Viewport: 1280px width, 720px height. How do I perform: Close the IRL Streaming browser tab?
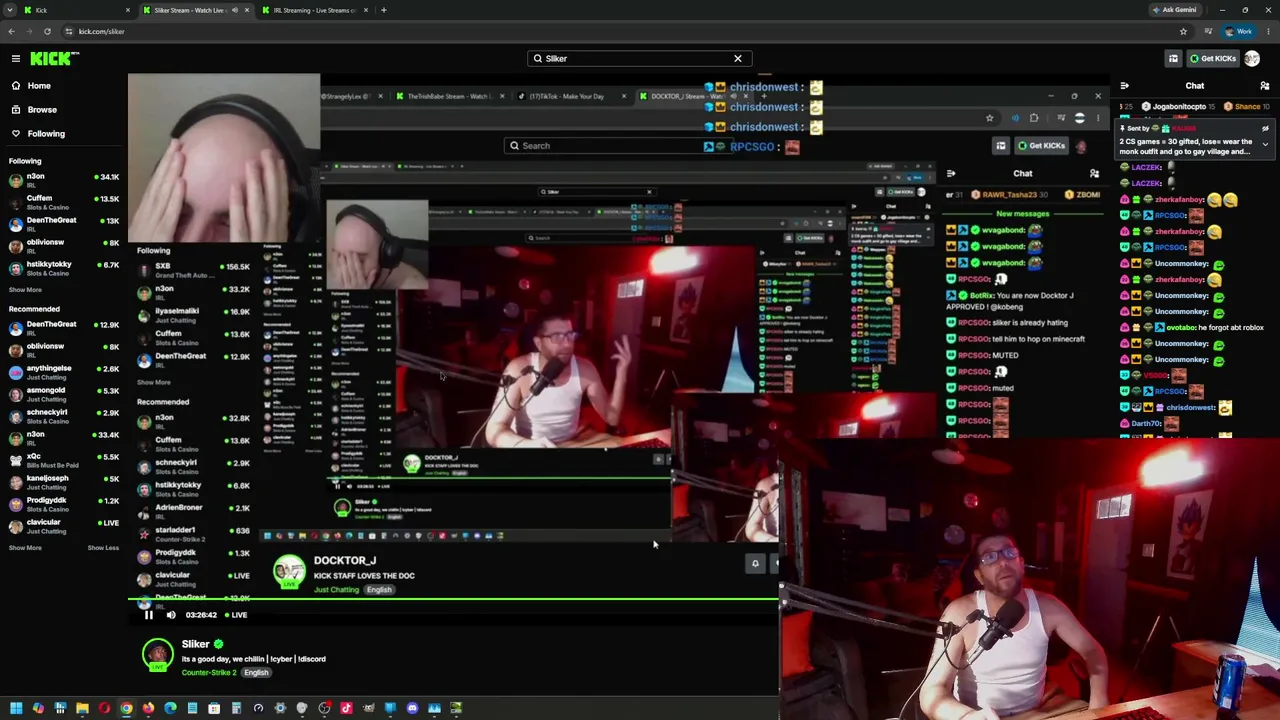coord(366,10)
